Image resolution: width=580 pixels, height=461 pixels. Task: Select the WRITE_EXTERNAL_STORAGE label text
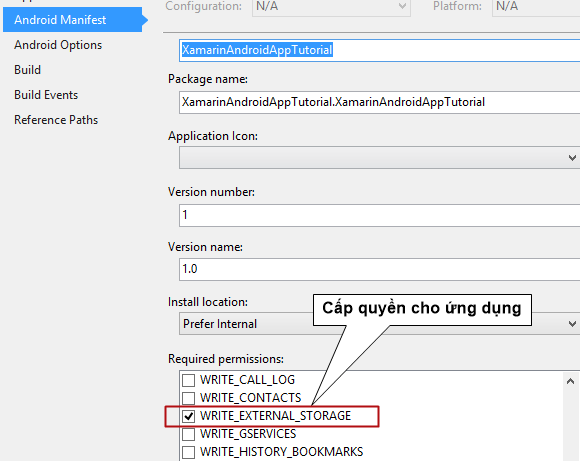[276, 416]
